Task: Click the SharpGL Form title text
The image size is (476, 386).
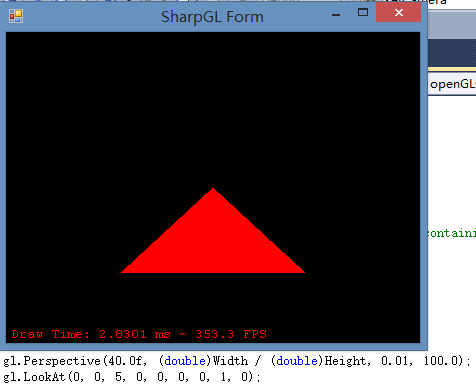Action: pos(212,17)
